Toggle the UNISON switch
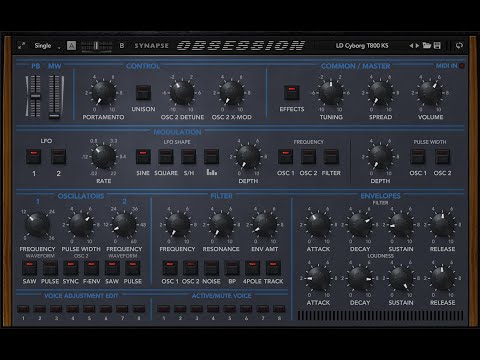This screenshot has width=480, height=360. coord(143,93)
